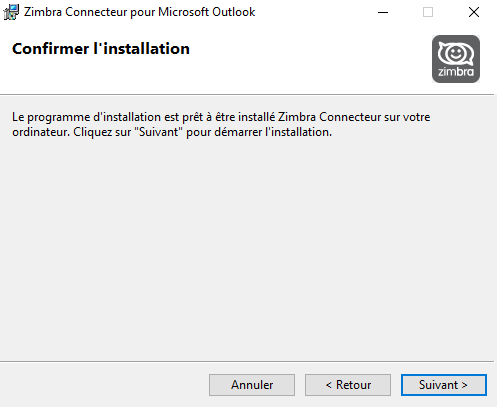Select the heading Confirmer l'installation
Viewport: 497px width, 407px height.
pos(101,49)
